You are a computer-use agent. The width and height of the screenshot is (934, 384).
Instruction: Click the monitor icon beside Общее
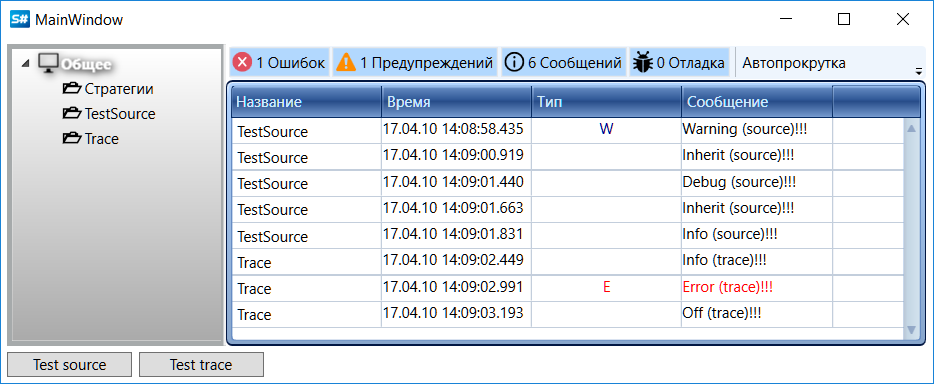pyautogui.click(x=48, y=63)
